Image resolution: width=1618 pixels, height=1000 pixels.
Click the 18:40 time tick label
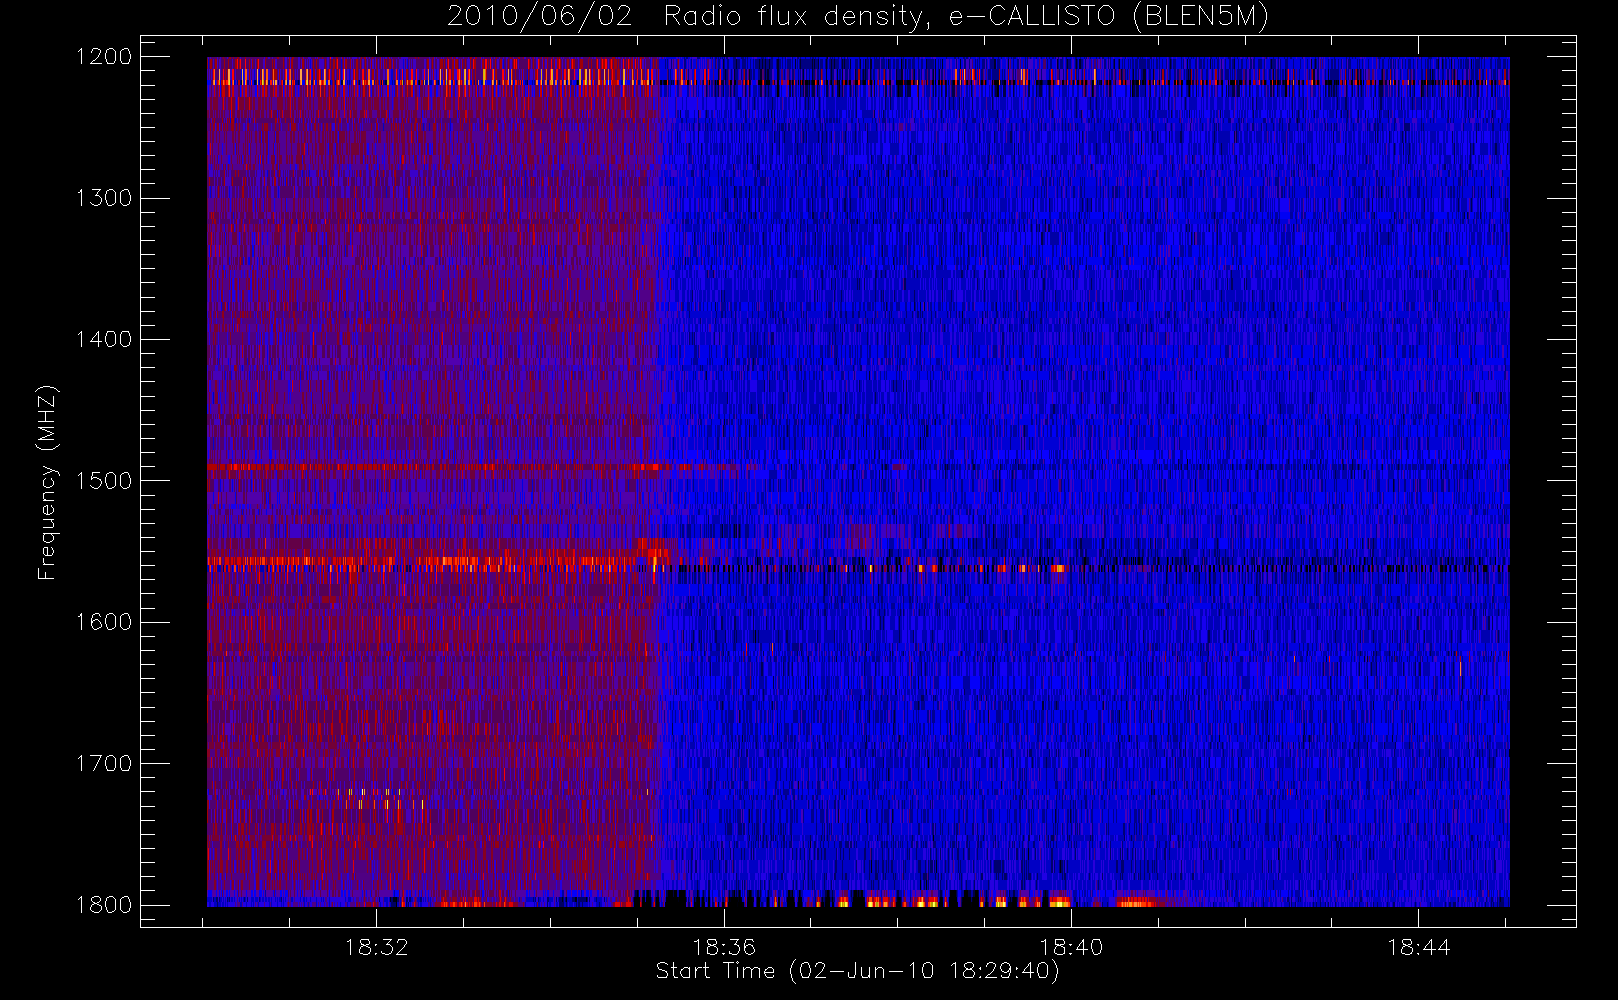coord(1071,947)
